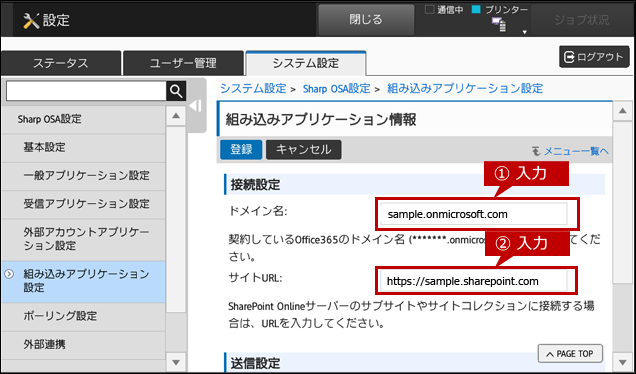Image resolution: width=636 pixels, height=374 pixels.
Task: Click arrow icon beside 組み込みアプリケーション設定 in sidebar
Action: coord(9,275)
